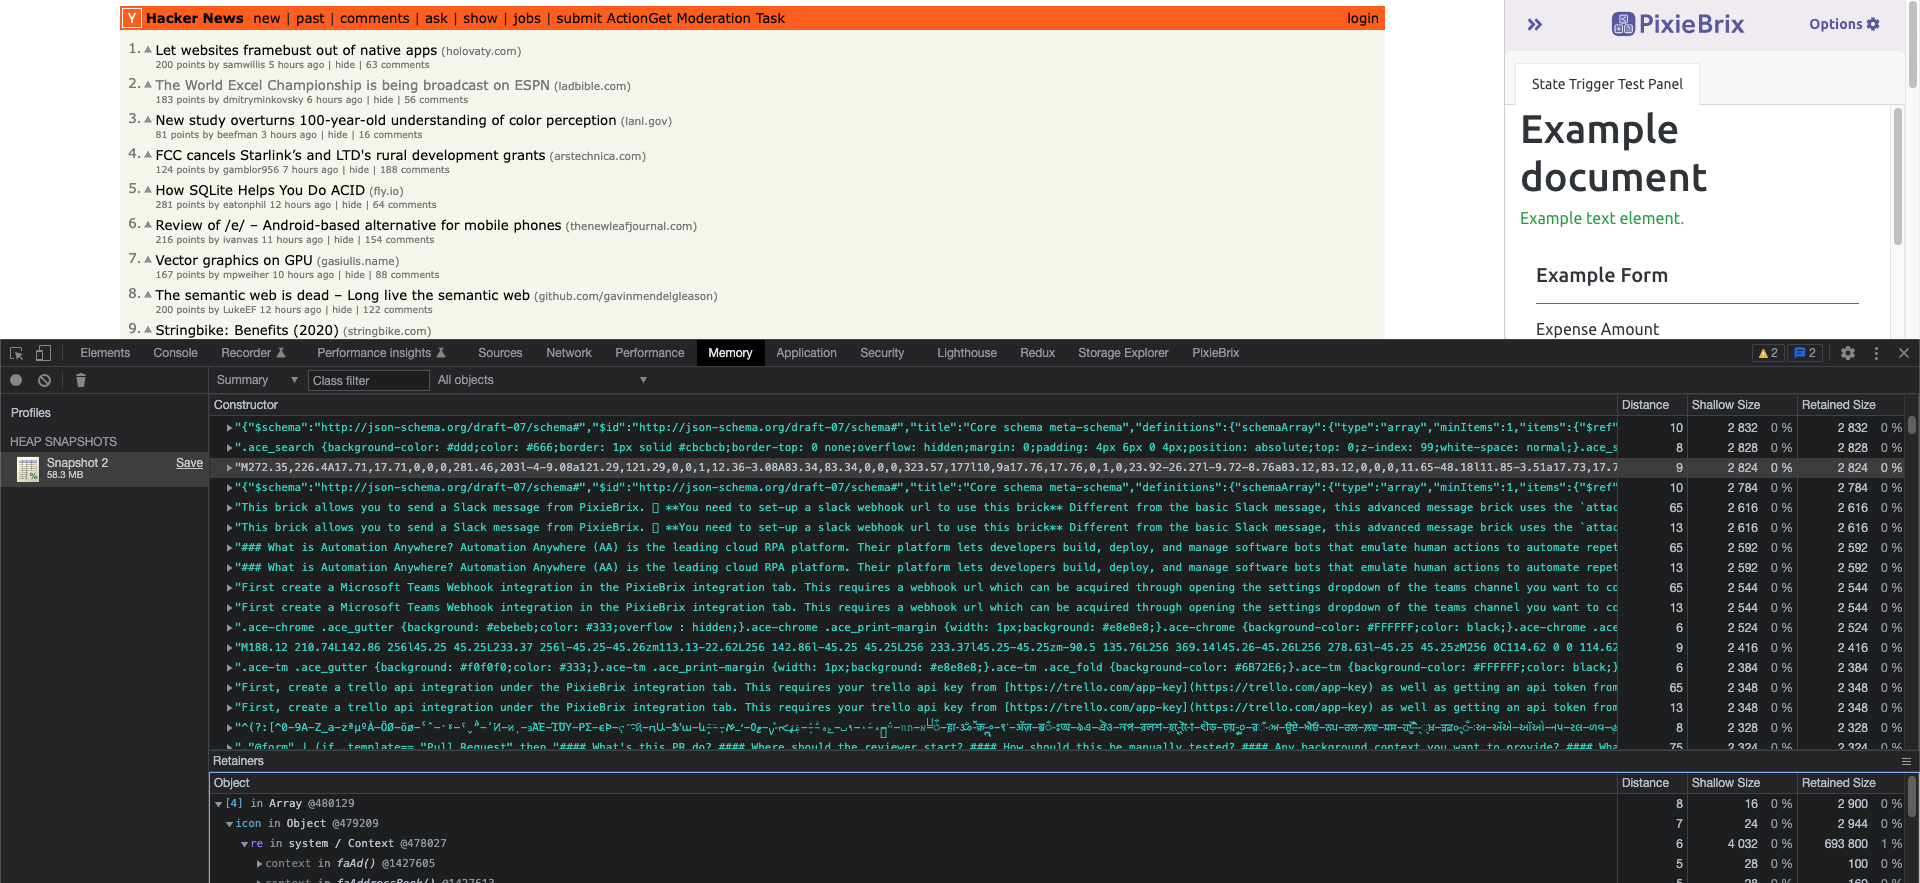This screenshot has width=1920, height=883.
Task: Open DevTools three-dot customize menu
Action: point(1876,353)
